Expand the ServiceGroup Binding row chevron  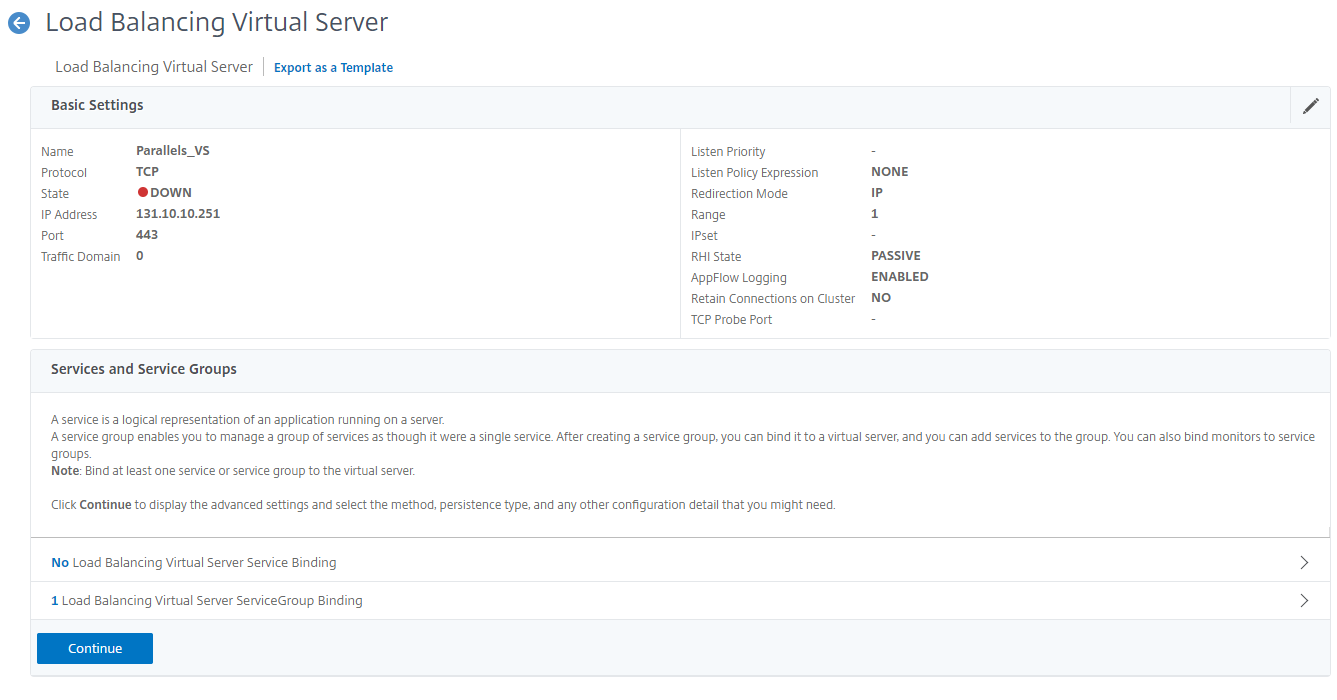pos(1303,601)
